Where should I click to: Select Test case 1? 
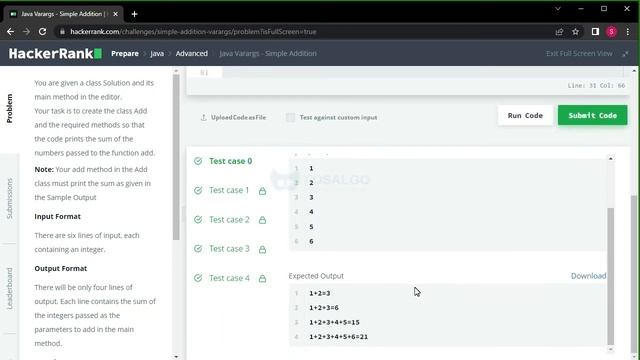(229, 190)
